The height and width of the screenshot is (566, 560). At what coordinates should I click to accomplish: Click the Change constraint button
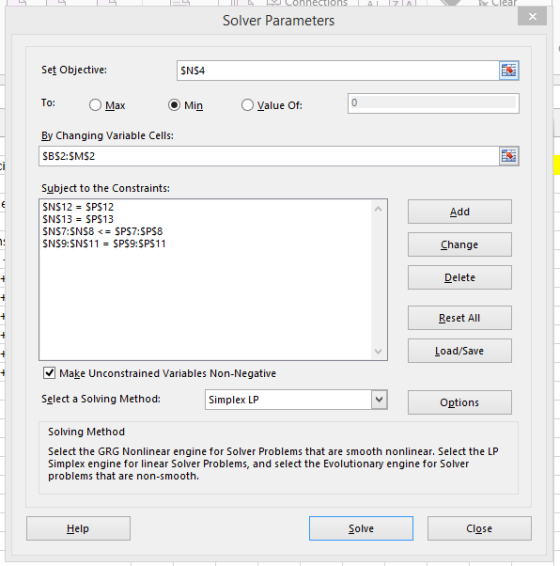[460, 245]
